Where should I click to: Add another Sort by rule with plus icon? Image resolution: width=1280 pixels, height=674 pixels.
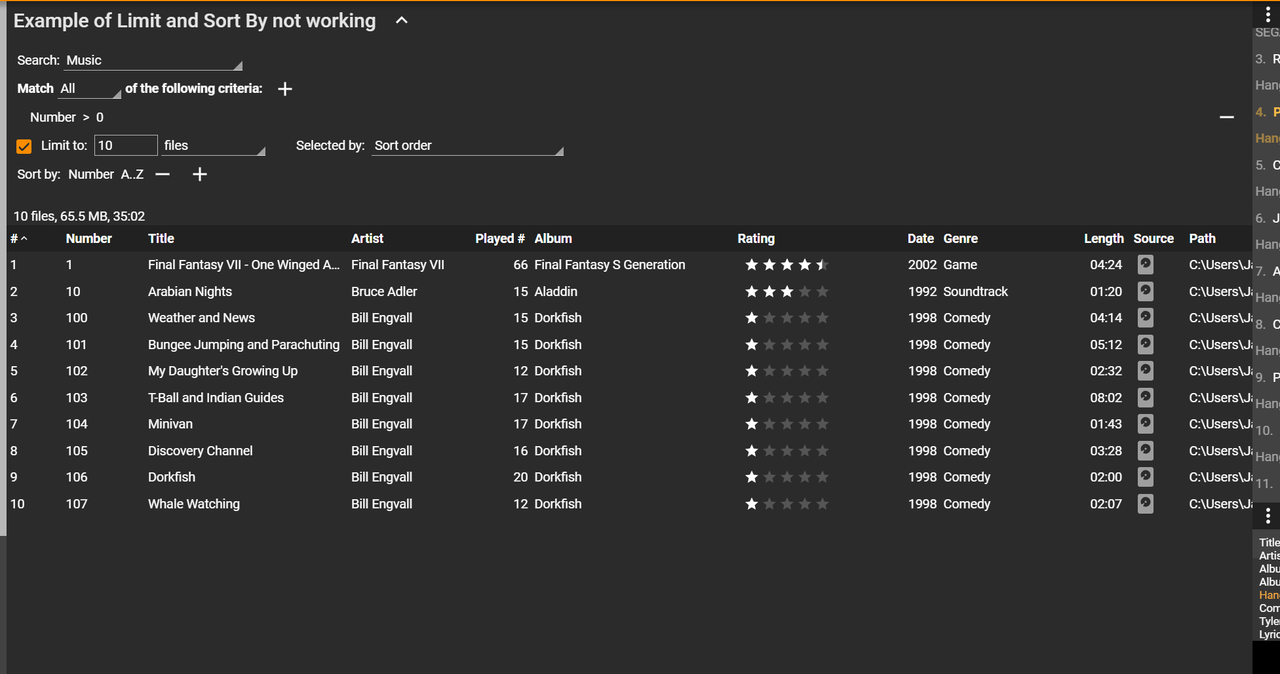click(199, 174)
